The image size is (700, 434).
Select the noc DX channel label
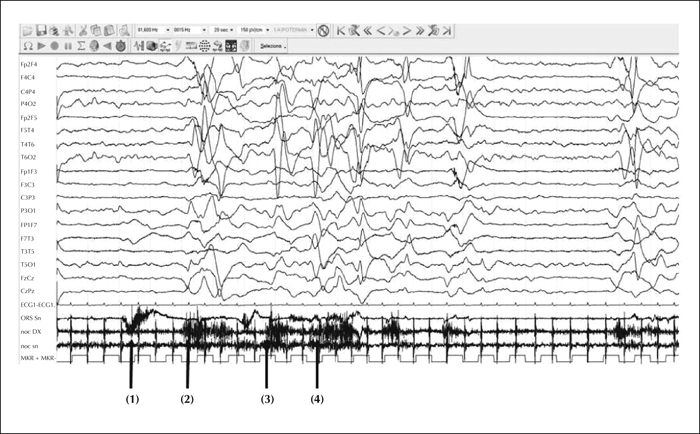(31, 332)
